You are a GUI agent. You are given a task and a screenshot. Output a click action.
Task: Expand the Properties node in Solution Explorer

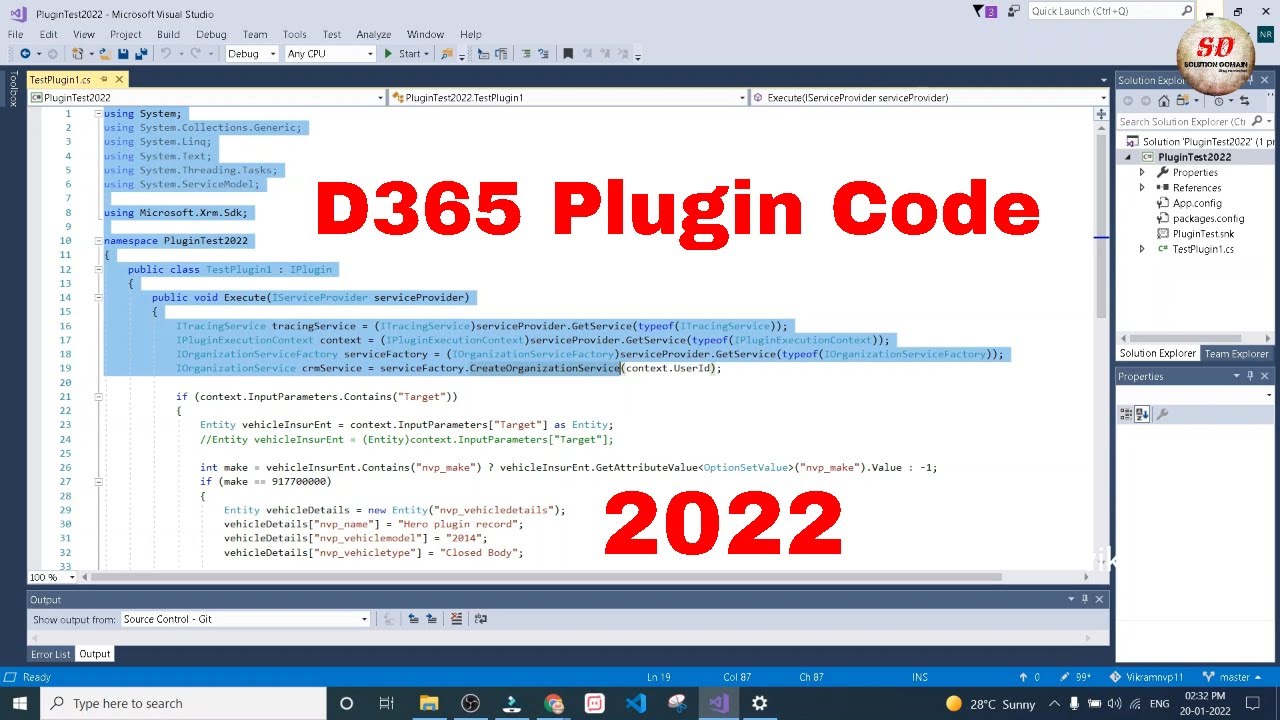pyautogui.click(x=1142, y=173)
